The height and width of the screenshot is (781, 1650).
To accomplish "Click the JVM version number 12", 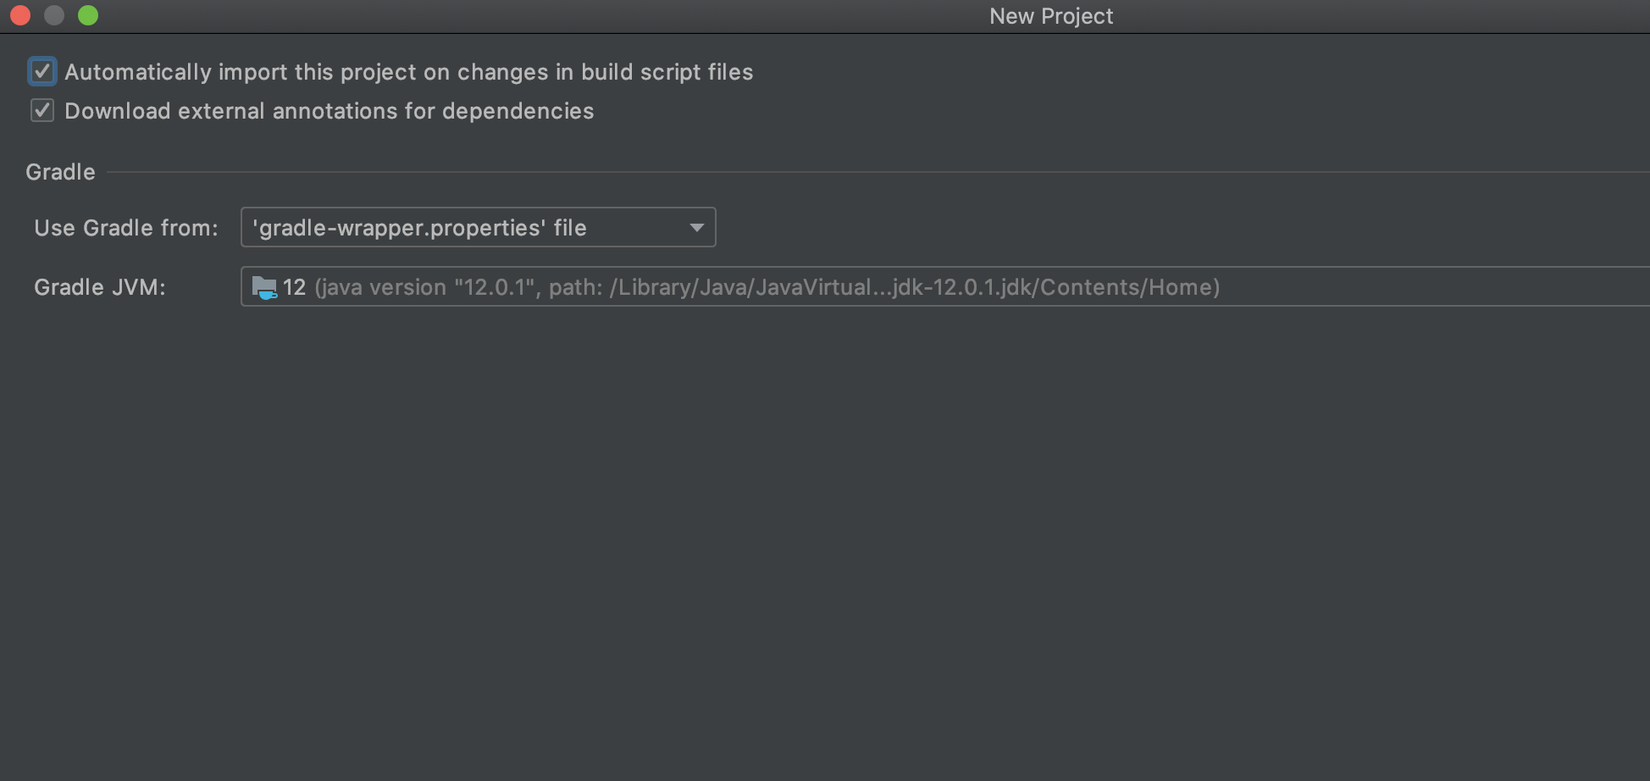I will pyautogui.click(x=294, y=288).
